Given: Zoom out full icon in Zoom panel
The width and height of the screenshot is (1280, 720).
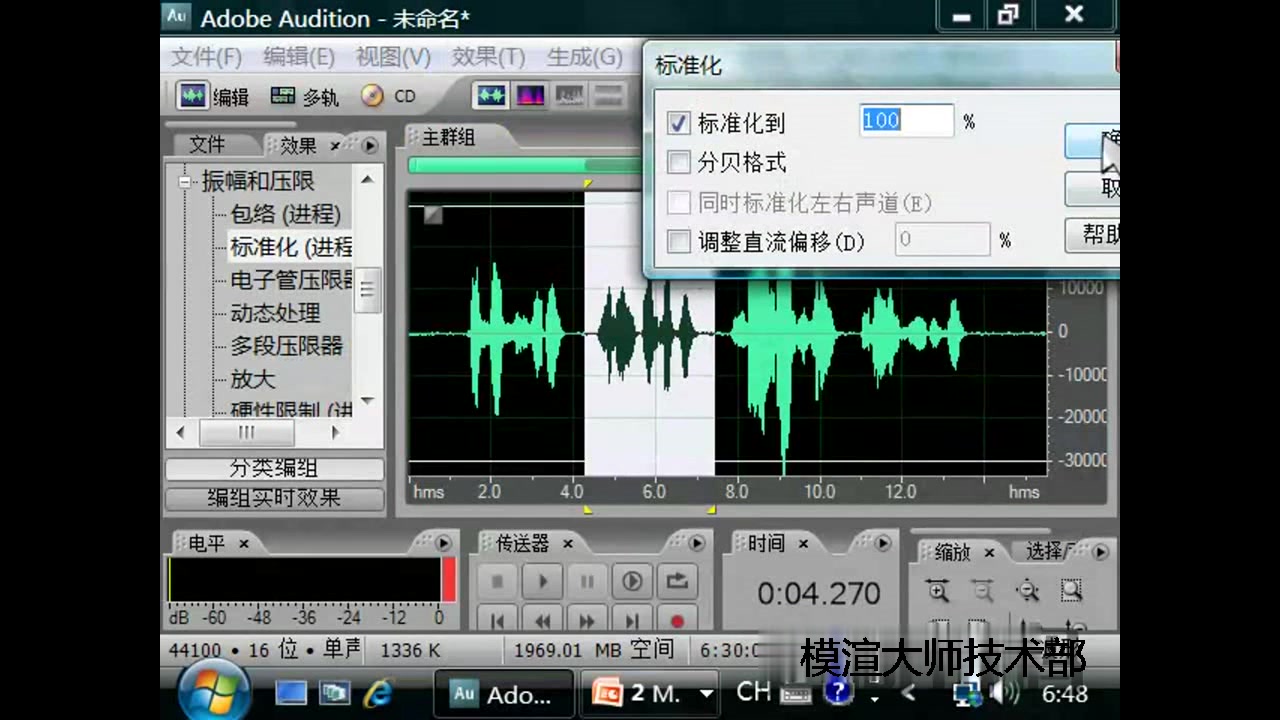Looking at the screenshot, I should (1027, 591).
